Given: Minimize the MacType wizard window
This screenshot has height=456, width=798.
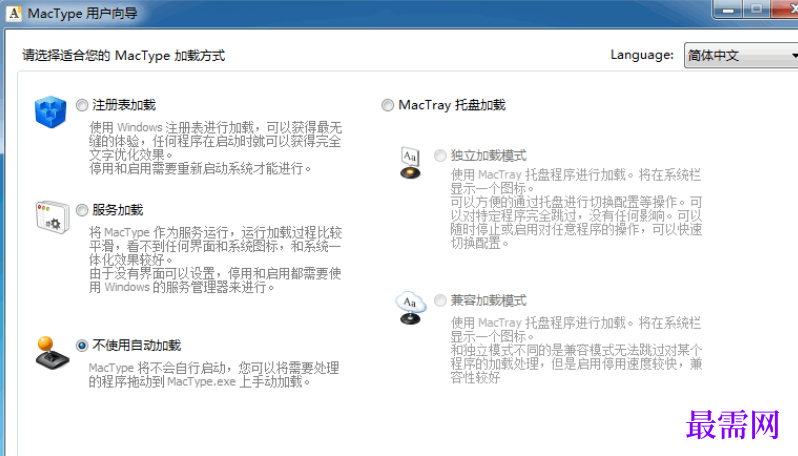Looking at the screenshot, I should [x=728, y=9].
